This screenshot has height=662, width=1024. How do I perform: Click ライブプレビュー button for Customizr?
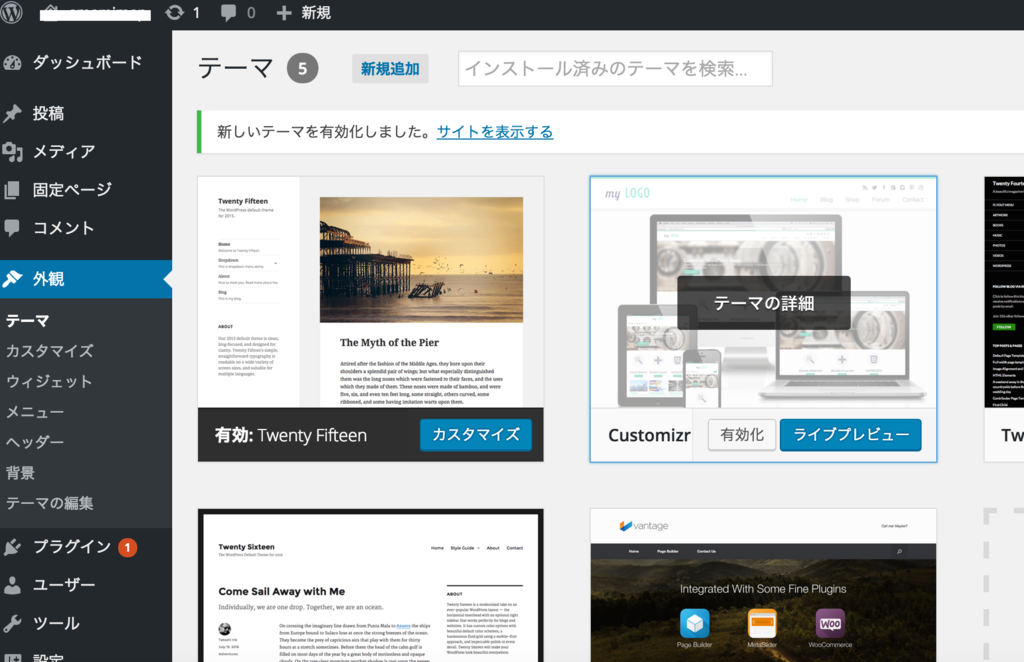851,435
